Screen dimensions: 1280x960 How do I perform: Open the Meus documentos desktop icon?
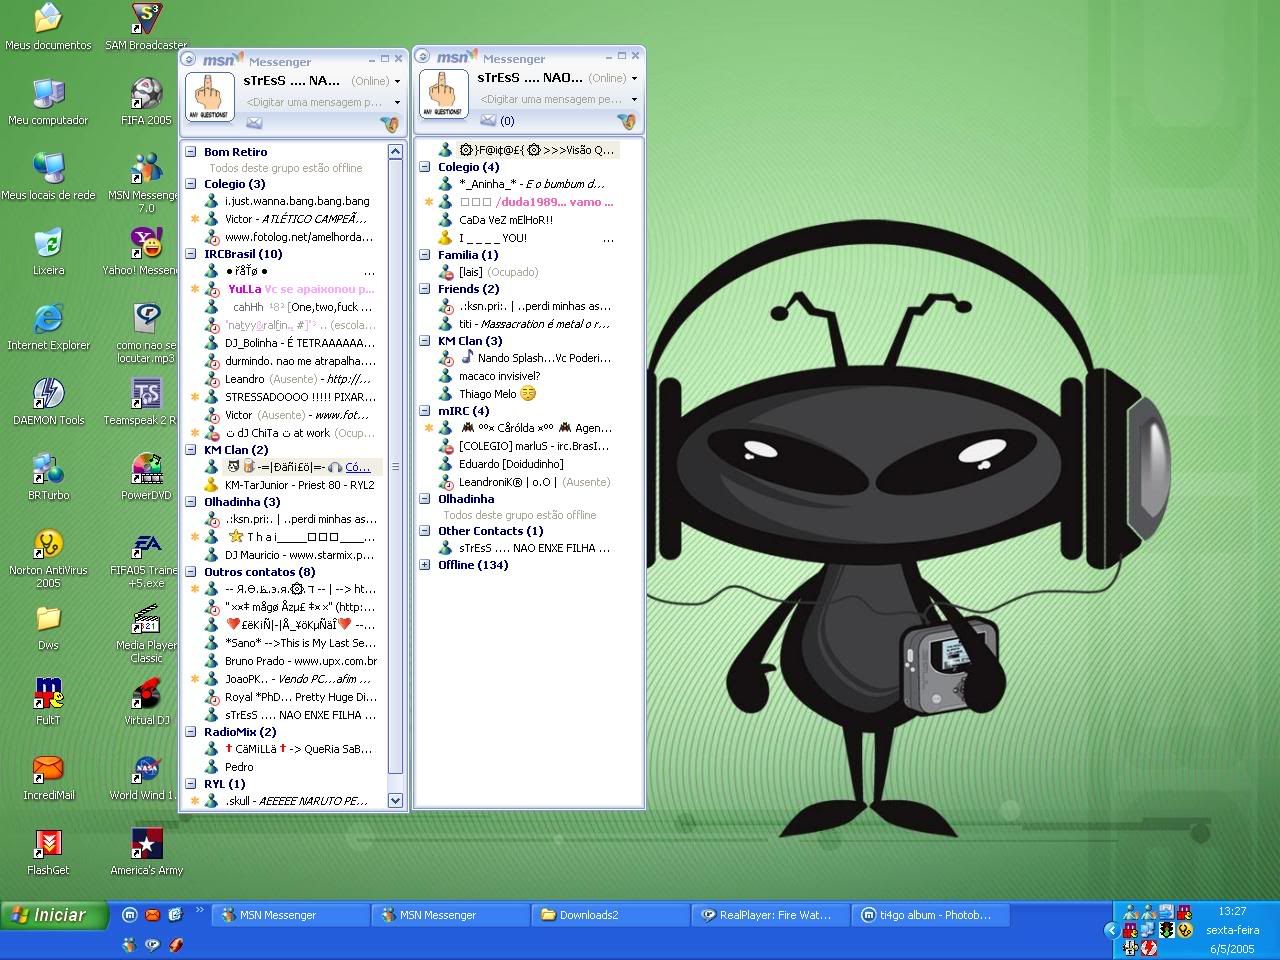(x=48, y=27)
